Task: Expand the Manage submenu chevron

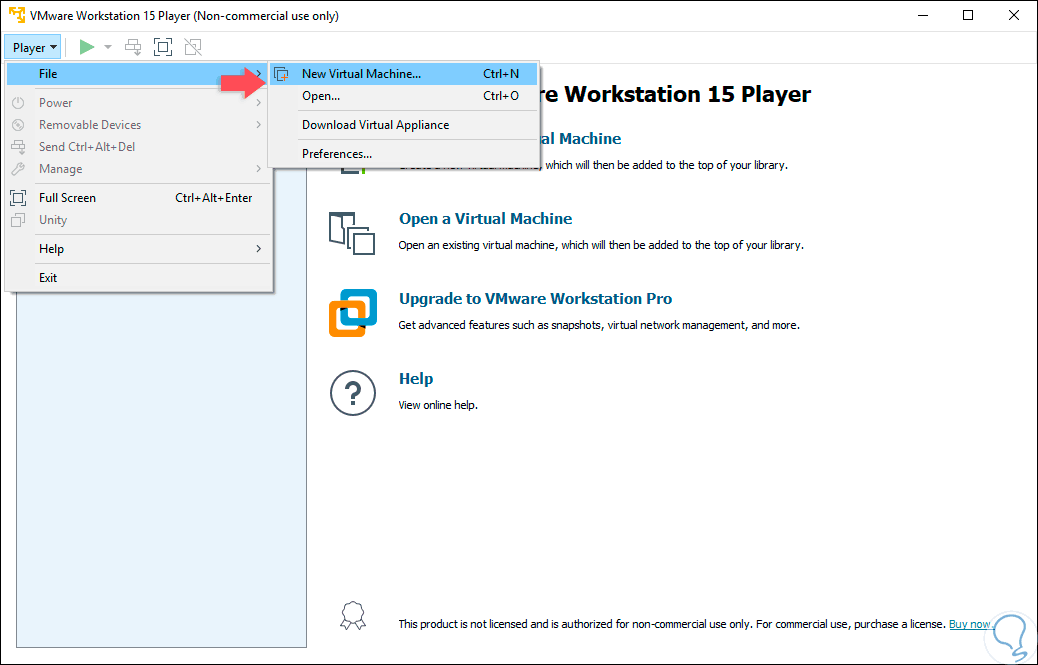Action: point(259,169)
